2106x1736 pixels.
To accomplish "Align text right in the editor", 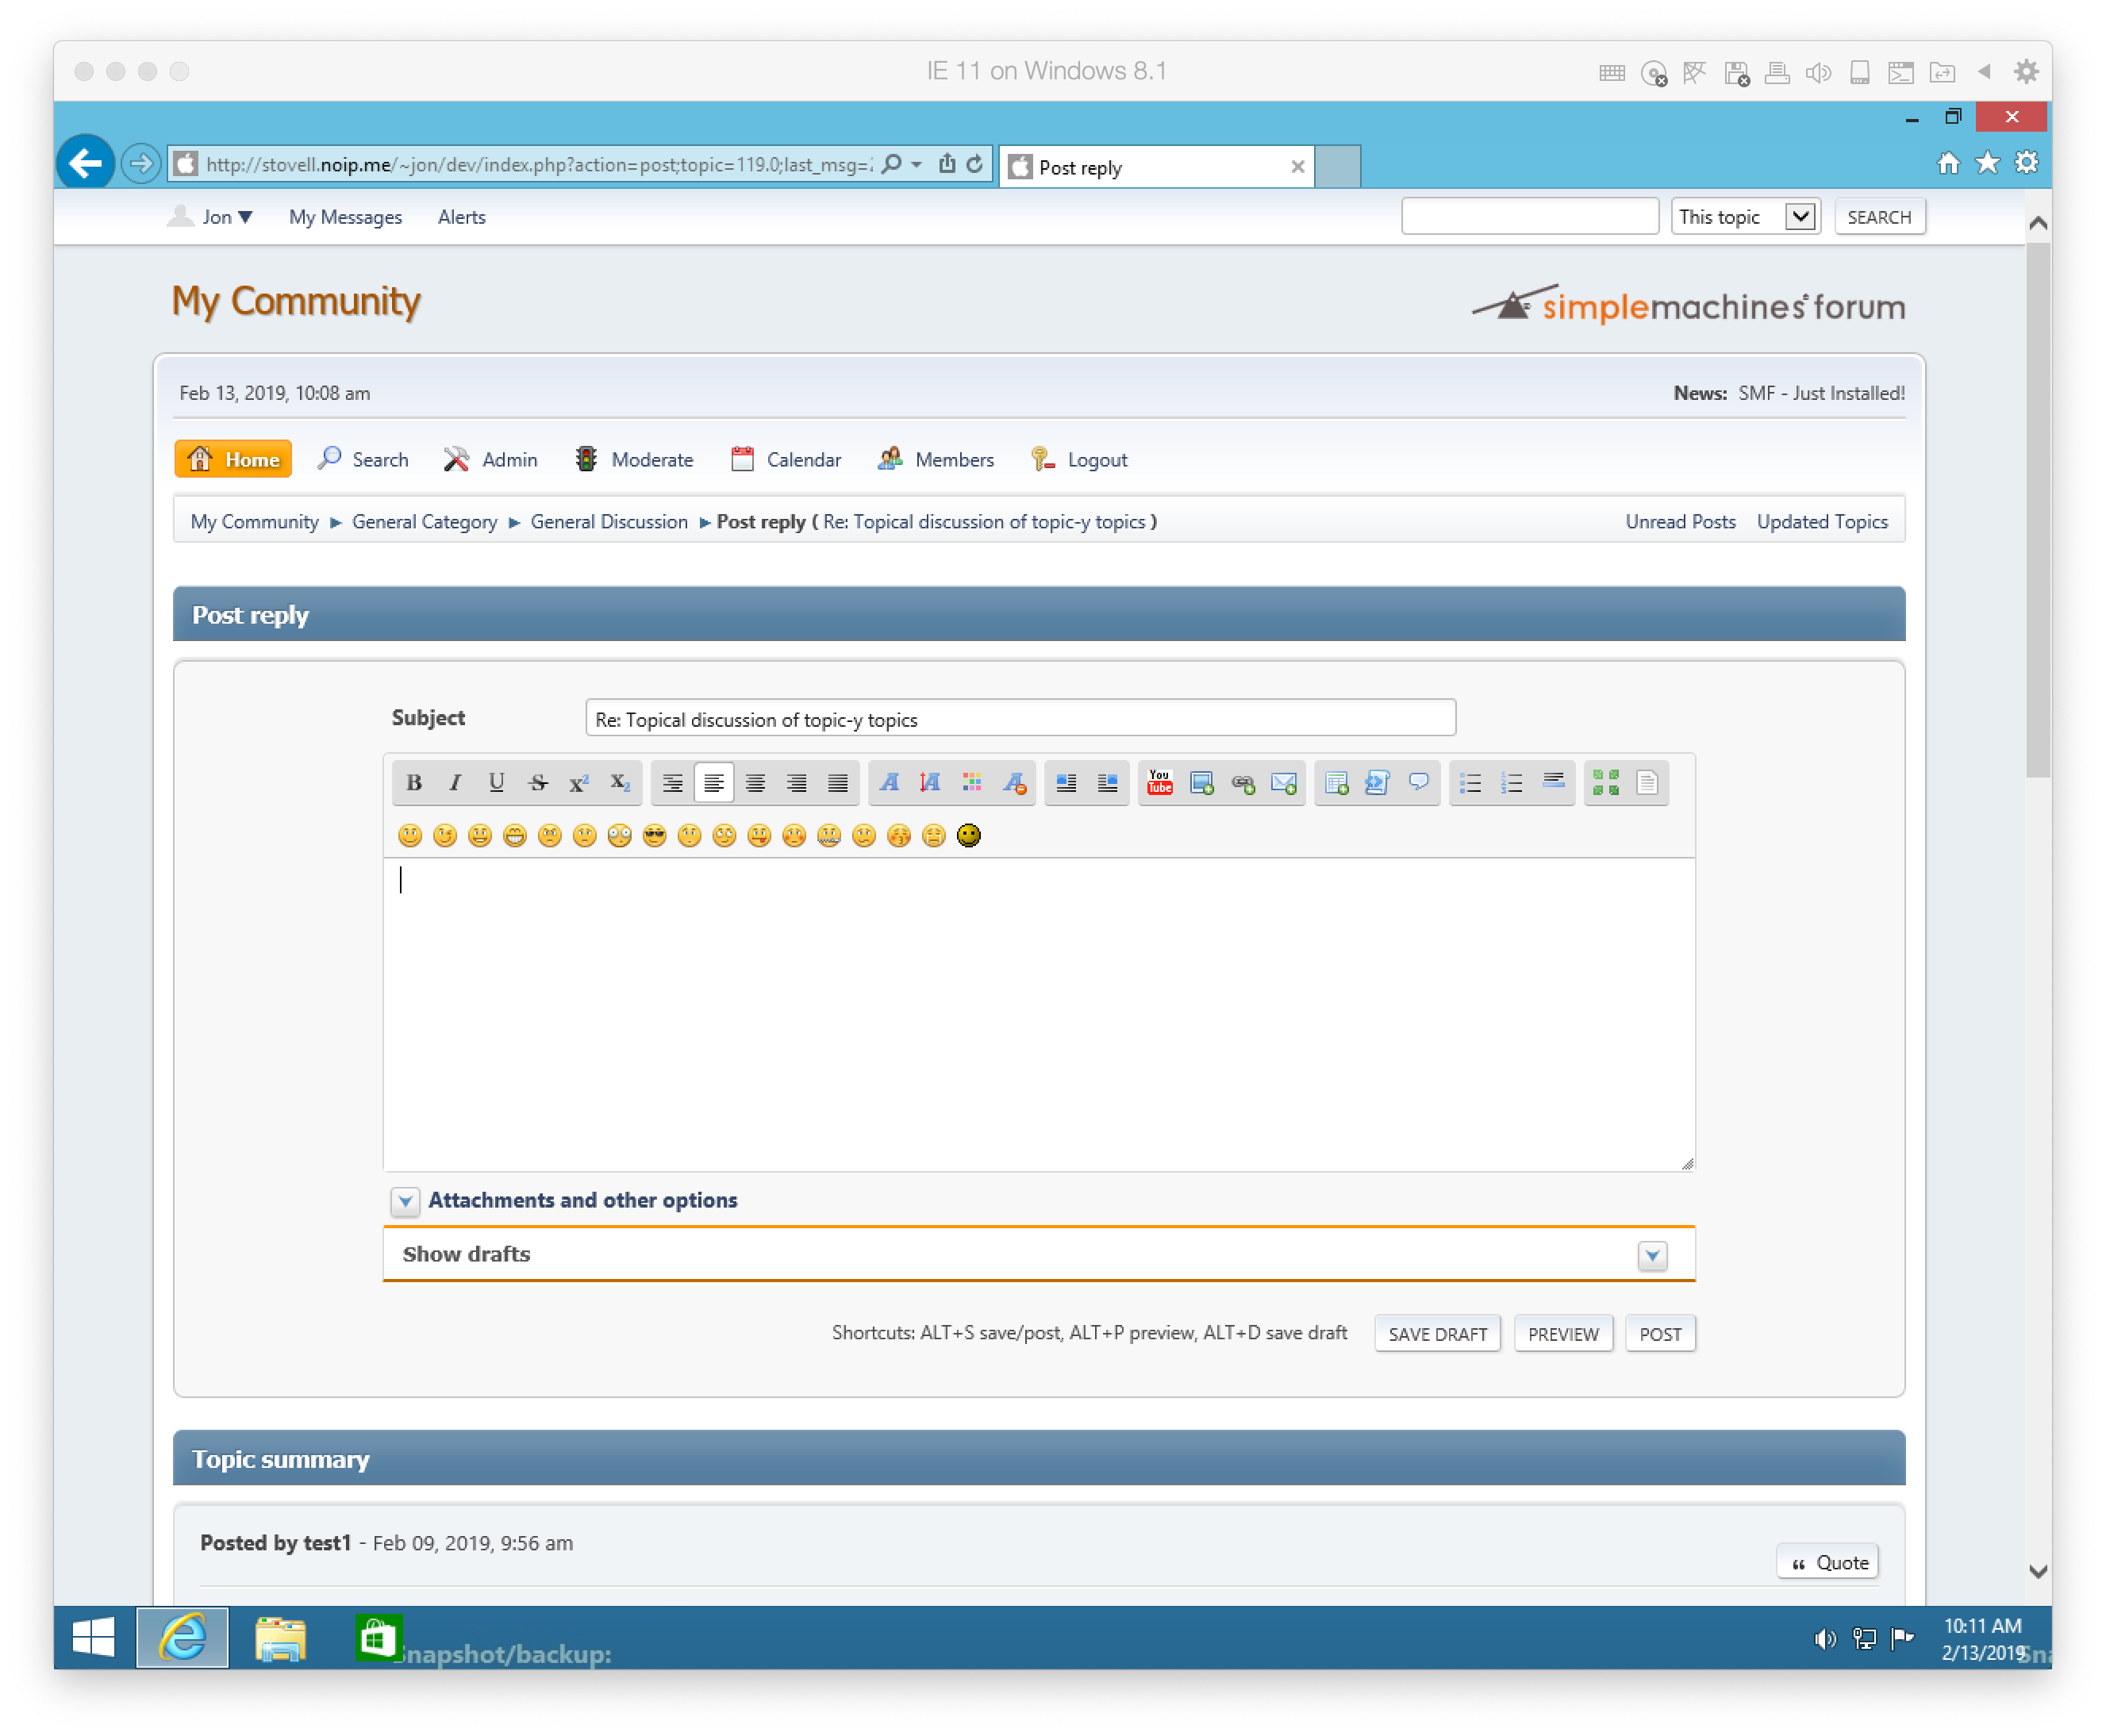I will point(797,782).
